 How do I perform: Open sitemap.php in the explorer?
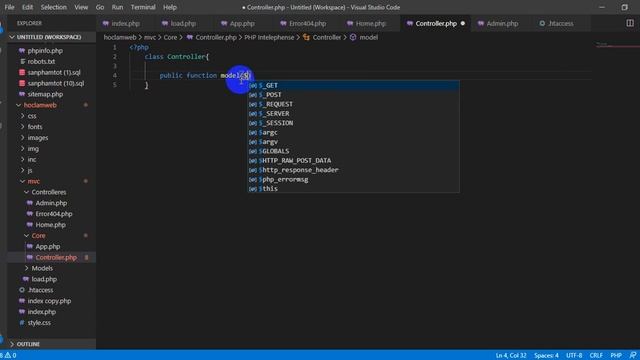(x=45, y=94)
